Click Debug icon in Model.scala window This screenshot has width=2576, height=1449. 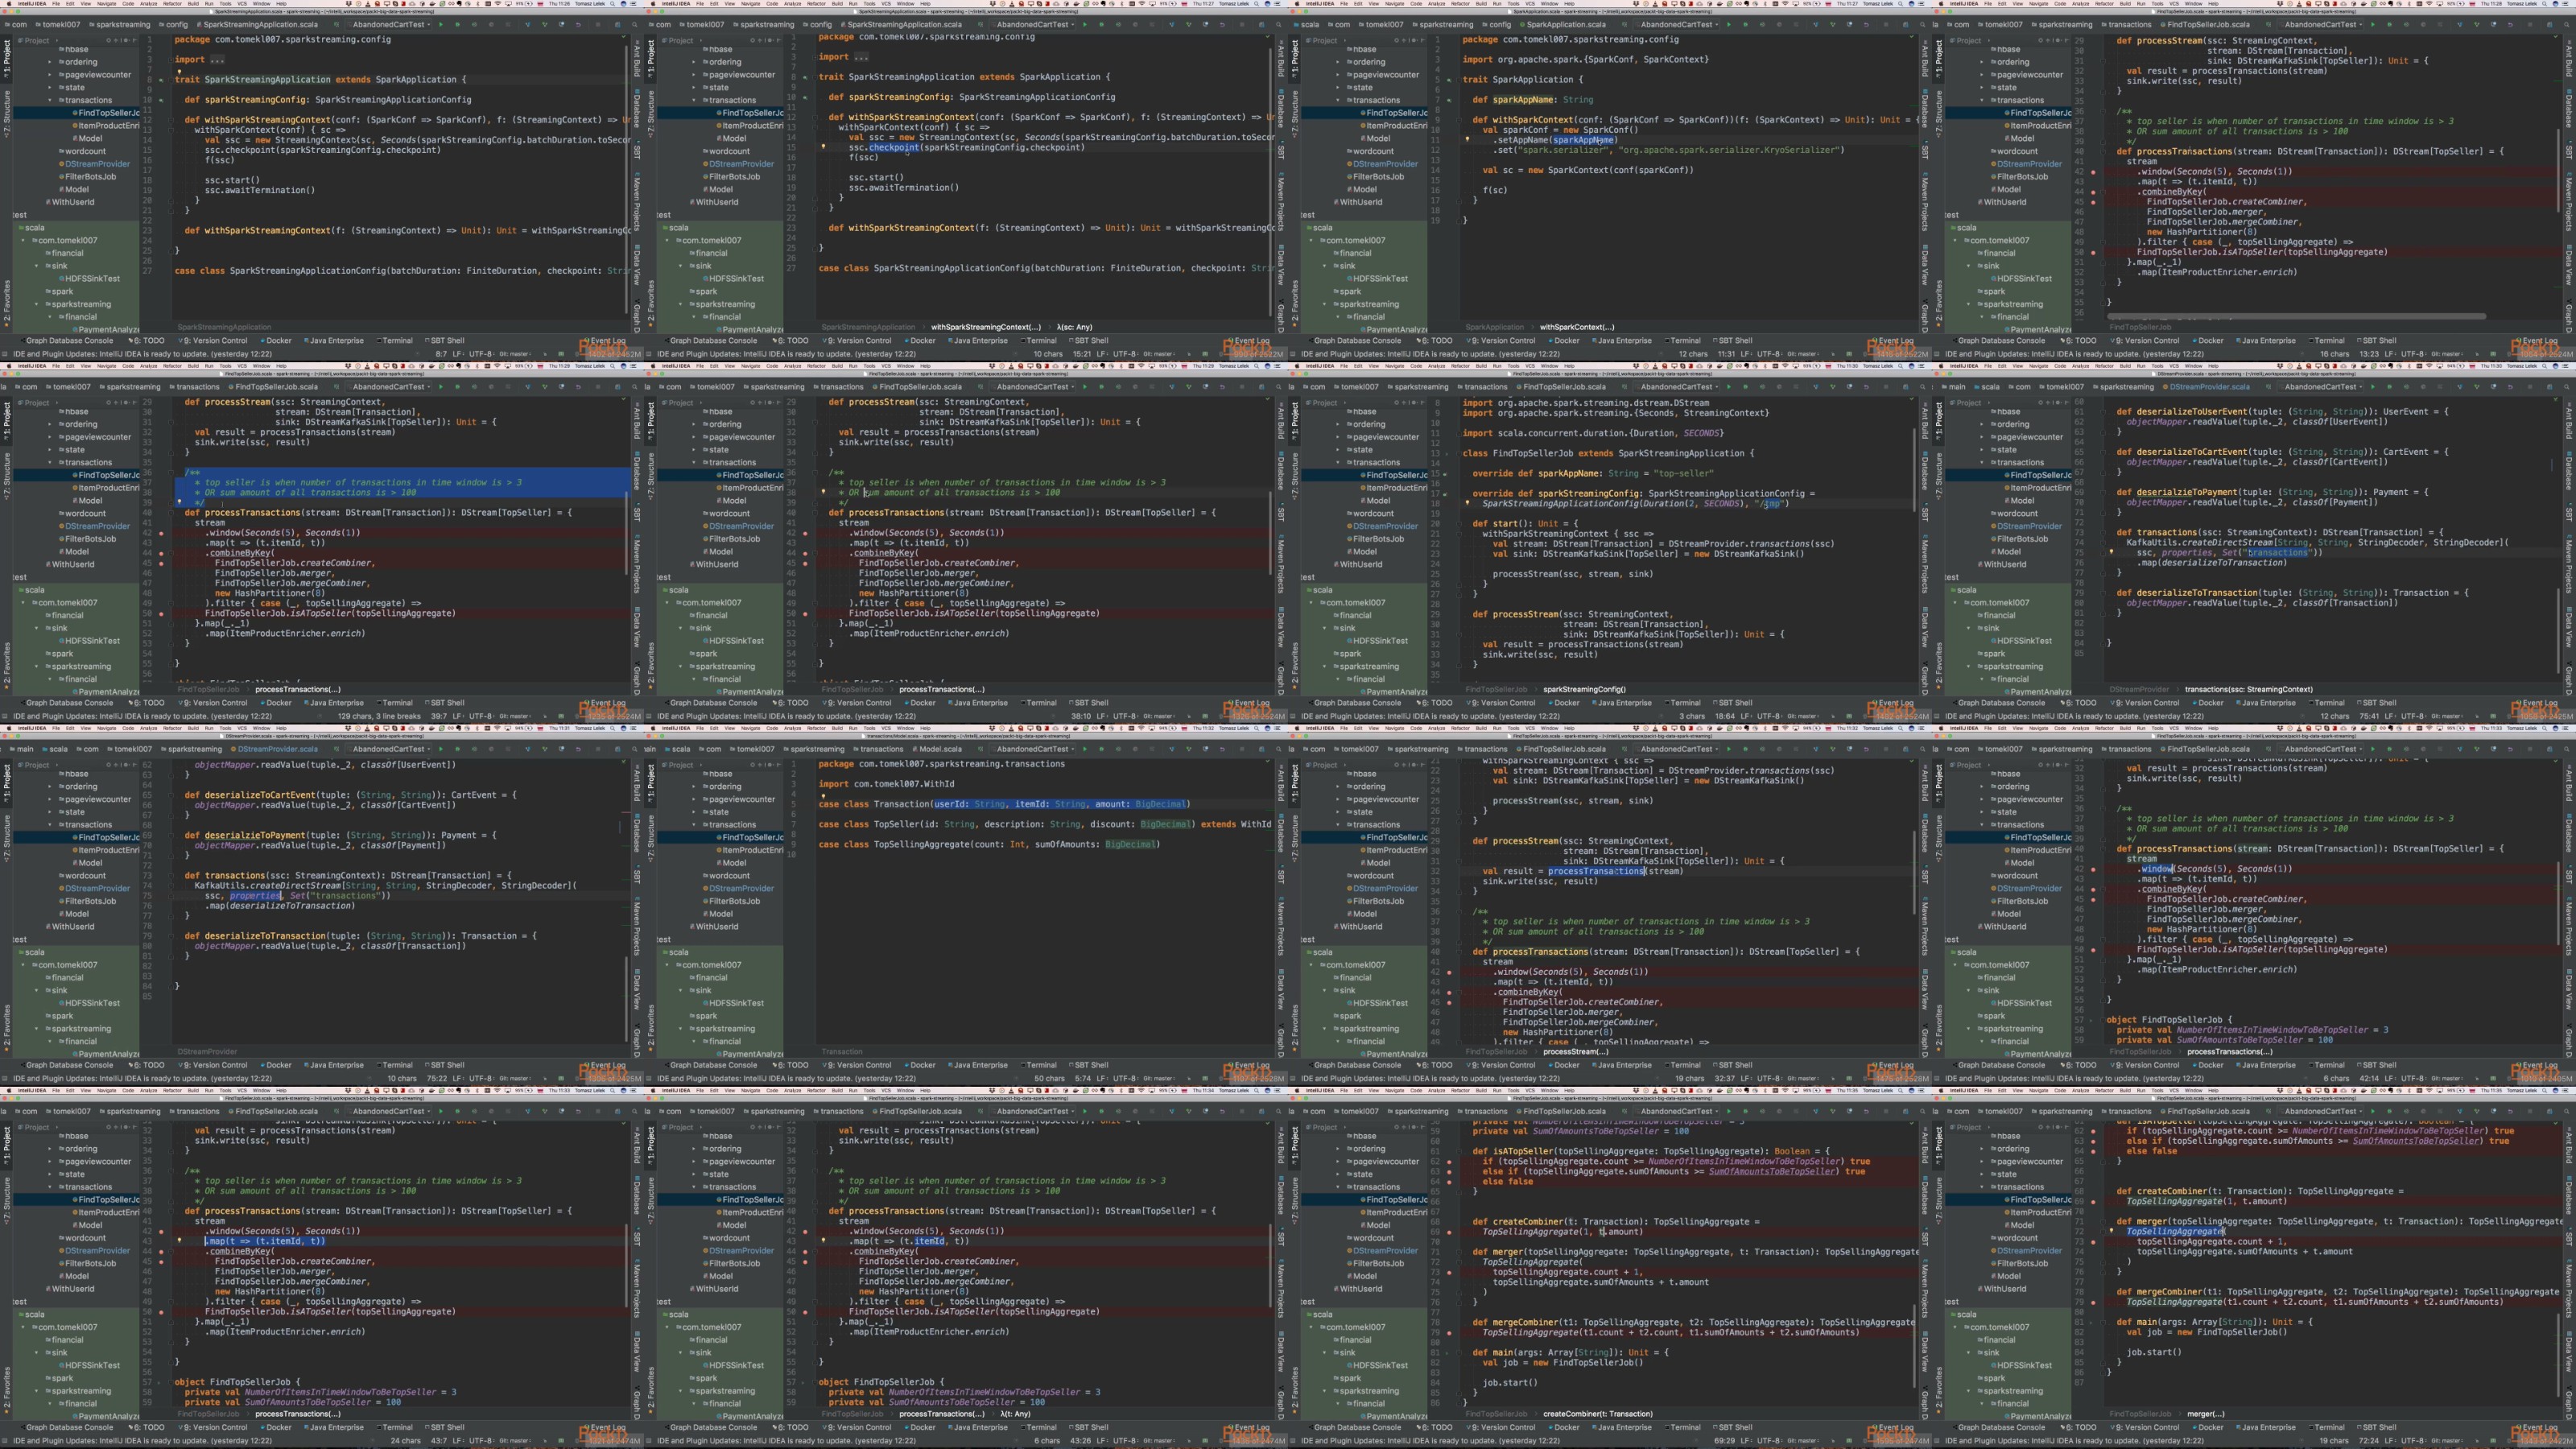pyautogui.click(x=1100, y=749)
